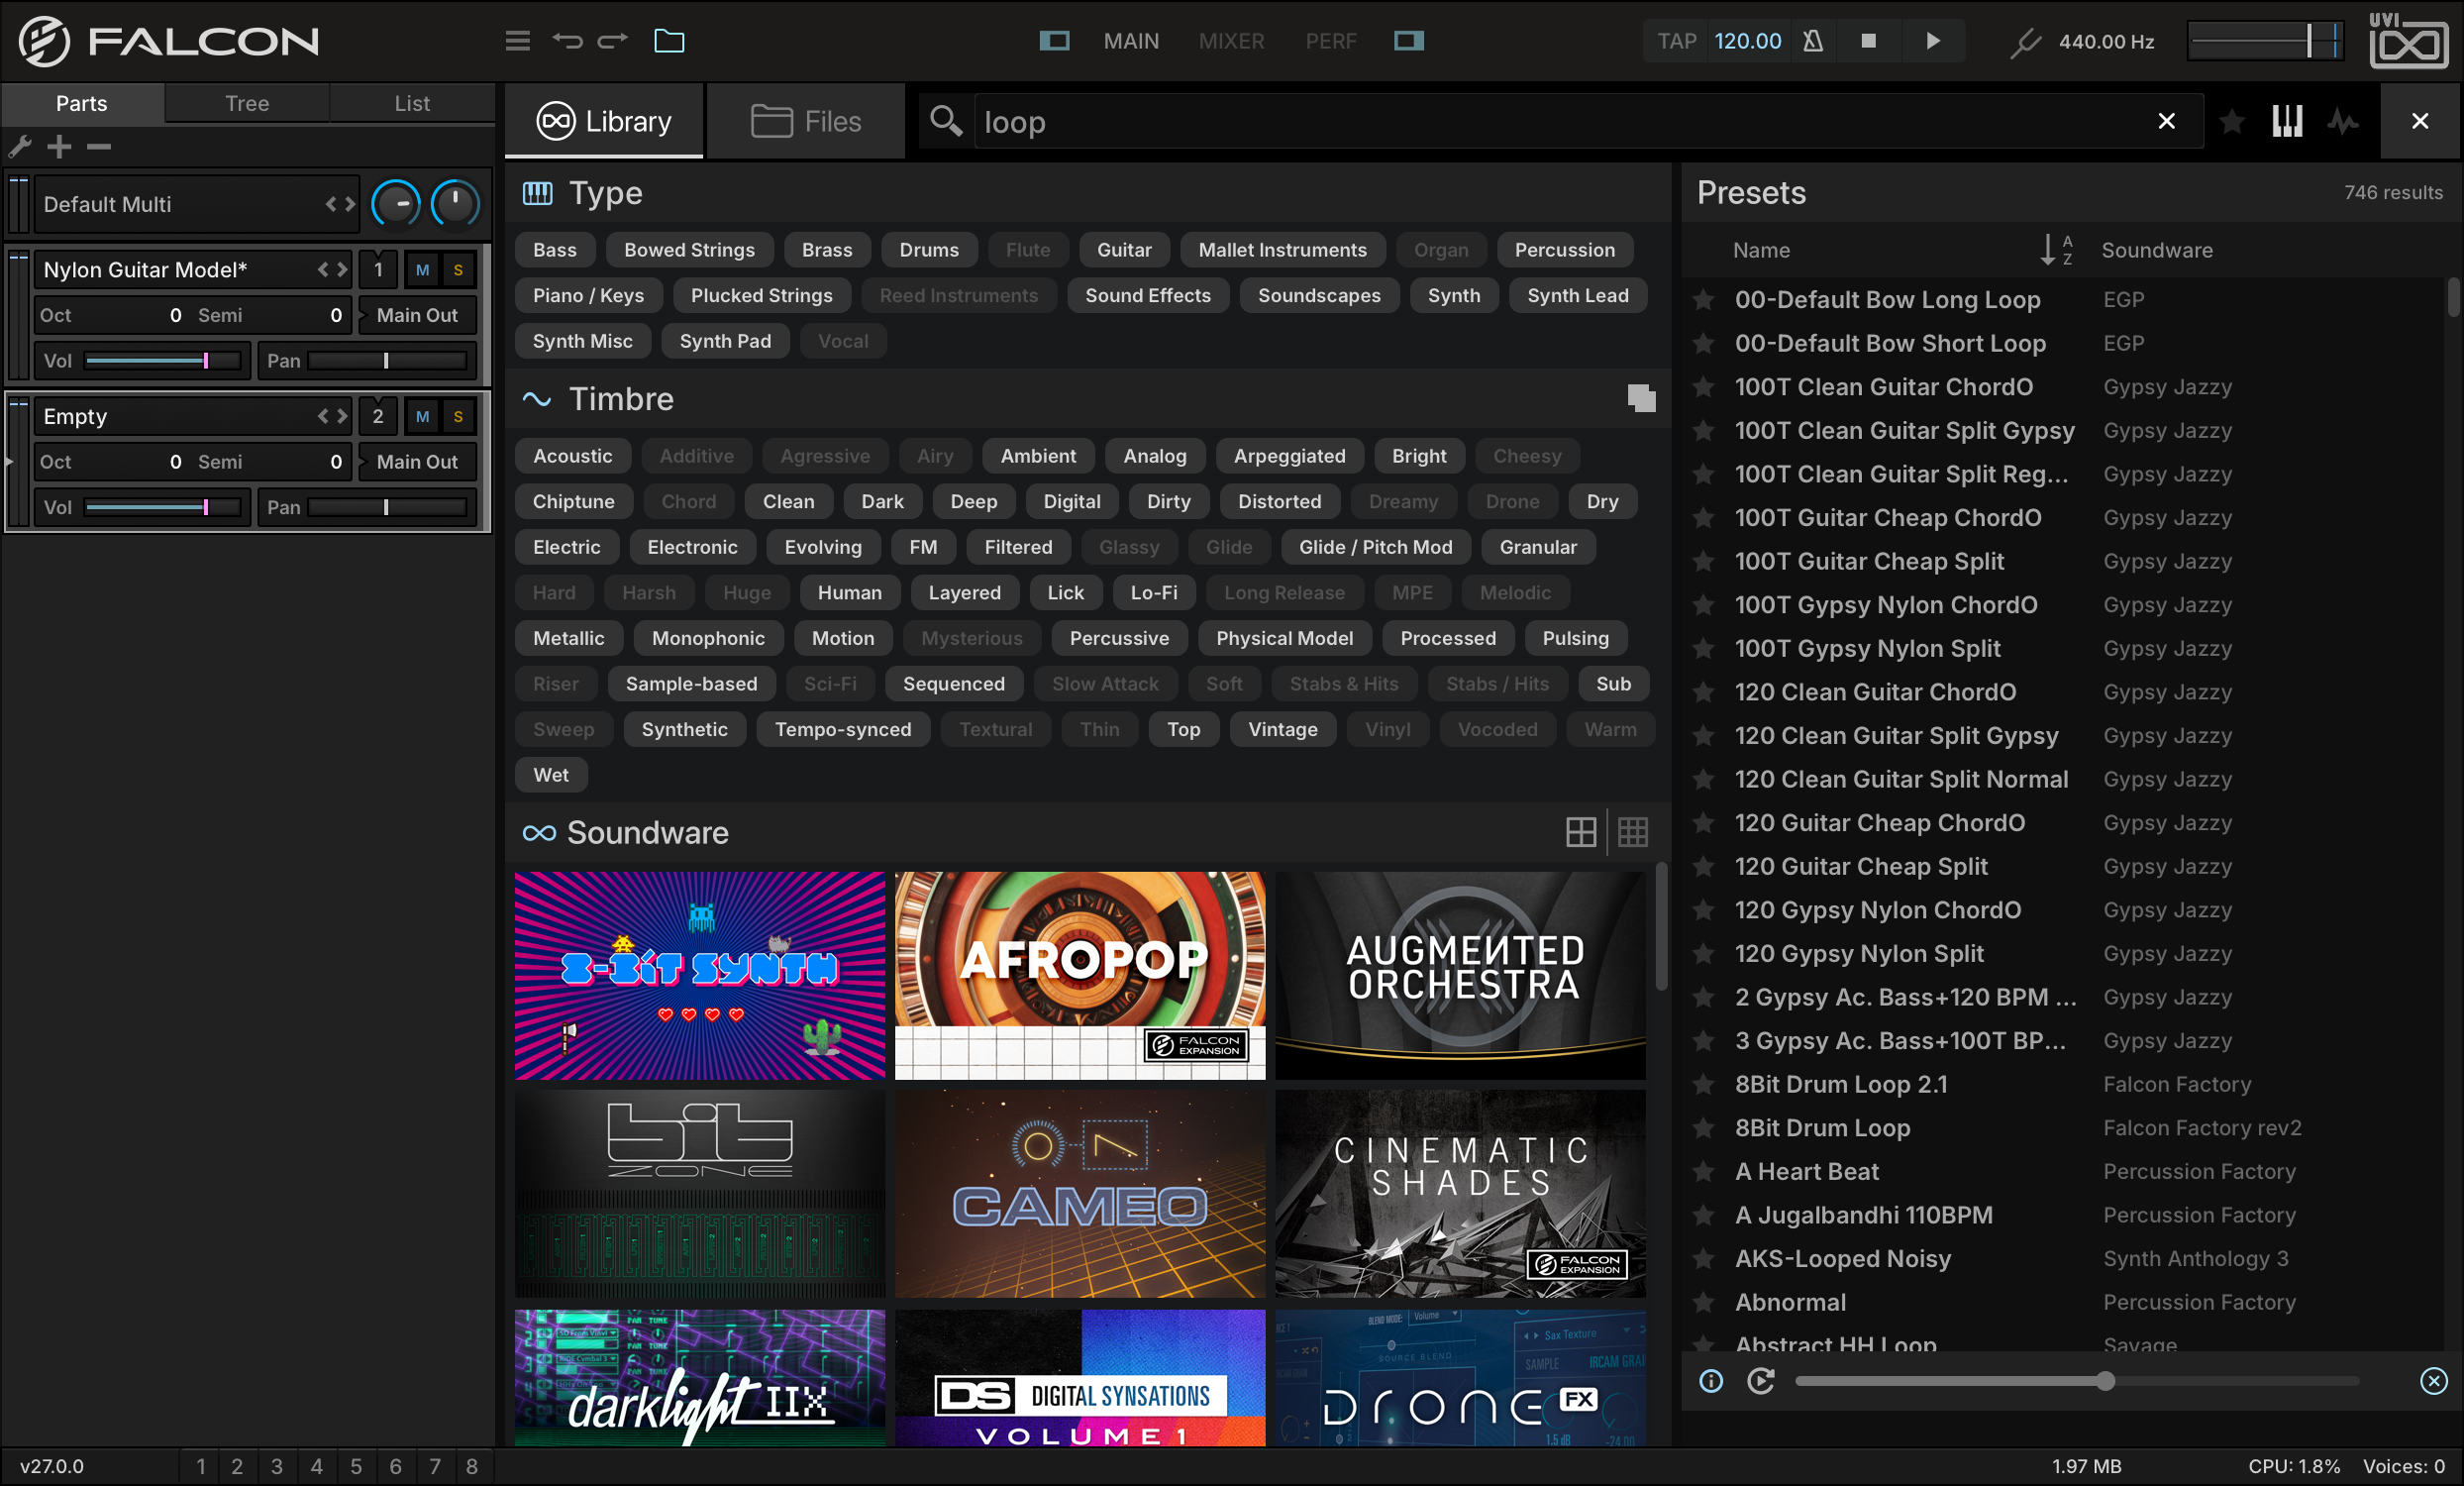
Task: Click the Timbre section overlapping squares icon
Action: pyautogui.click(x=1641, y=398)
